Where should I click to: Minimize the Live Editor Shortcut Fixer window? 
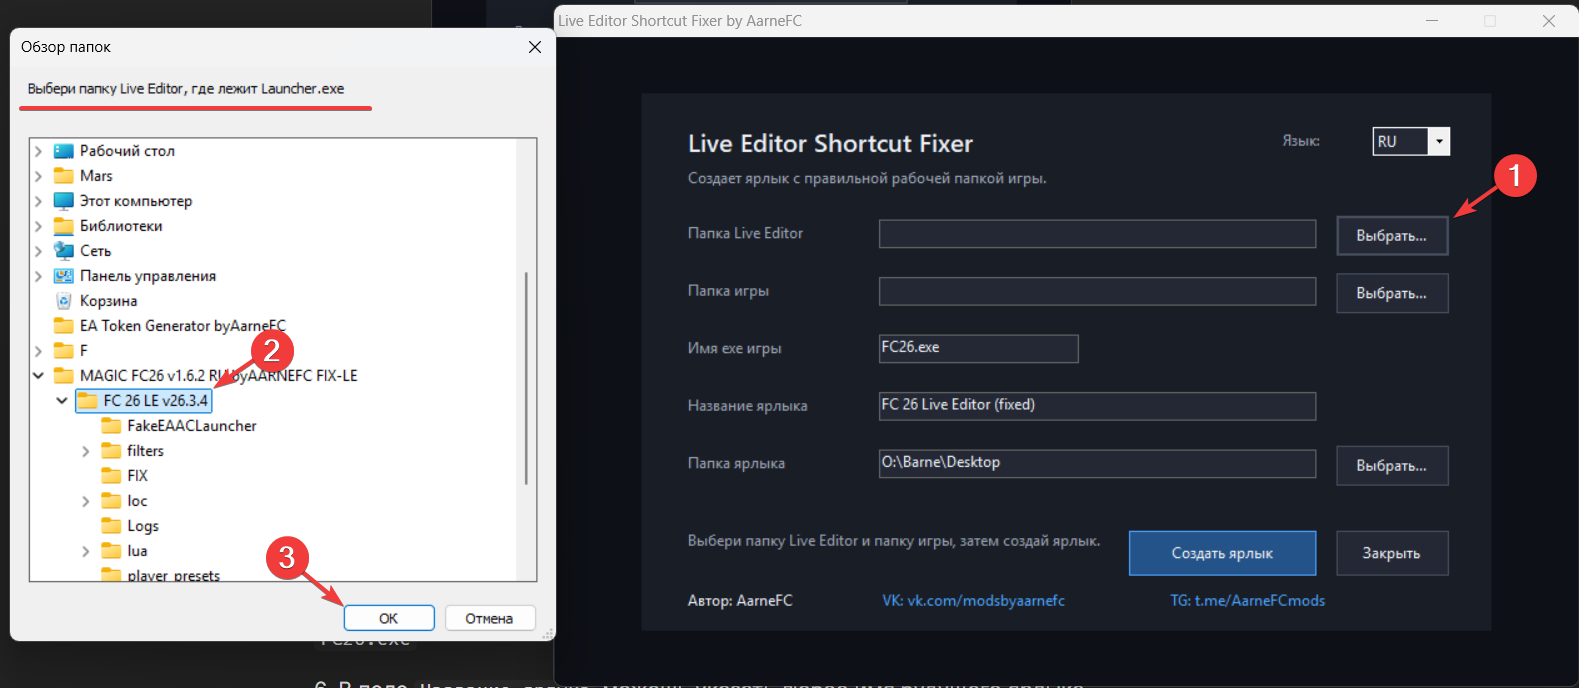(x=1432, y=20)
